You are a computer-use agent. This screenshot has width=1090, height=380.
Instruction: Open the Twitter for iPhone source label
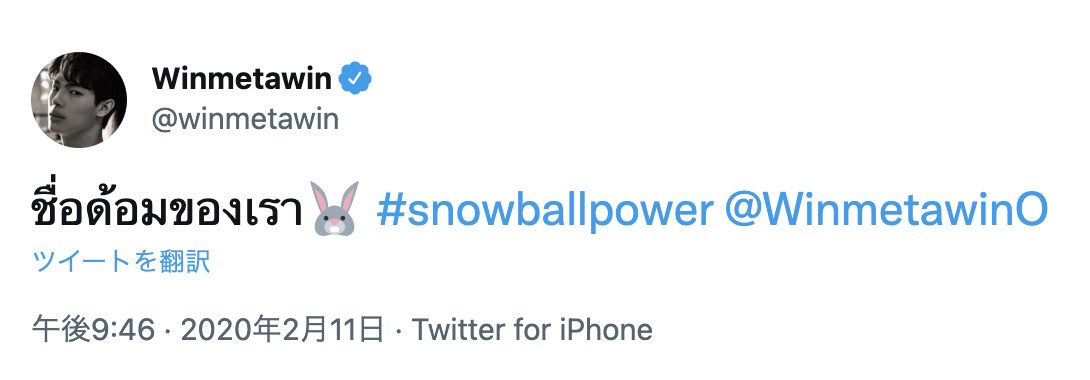pos(532,330)
